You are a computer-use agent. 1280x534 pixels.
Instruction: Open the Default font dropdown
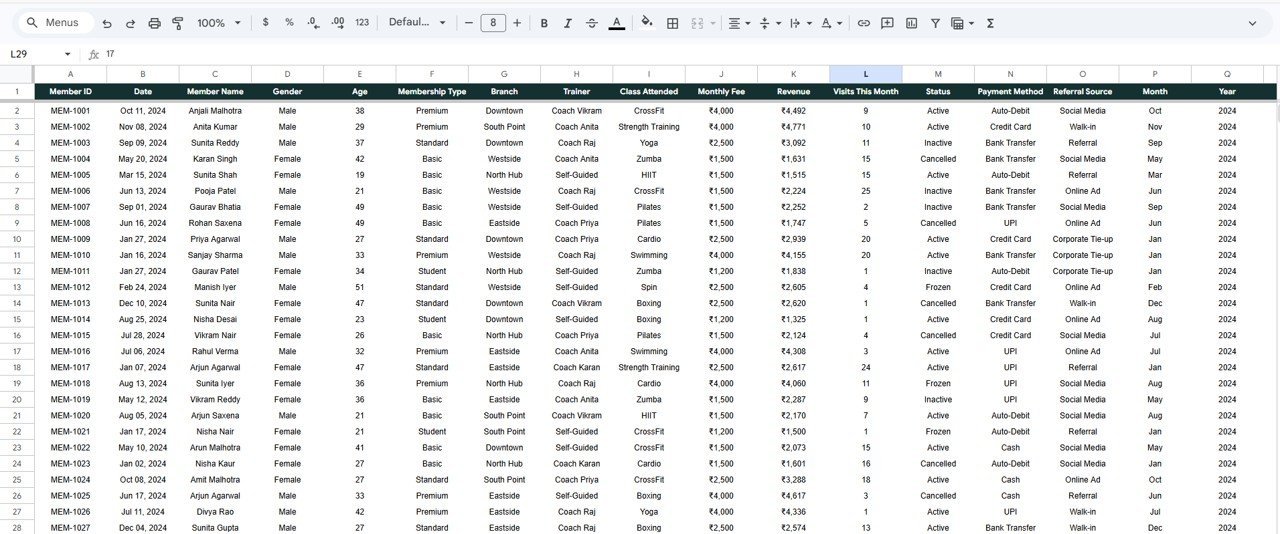[417, 23]
